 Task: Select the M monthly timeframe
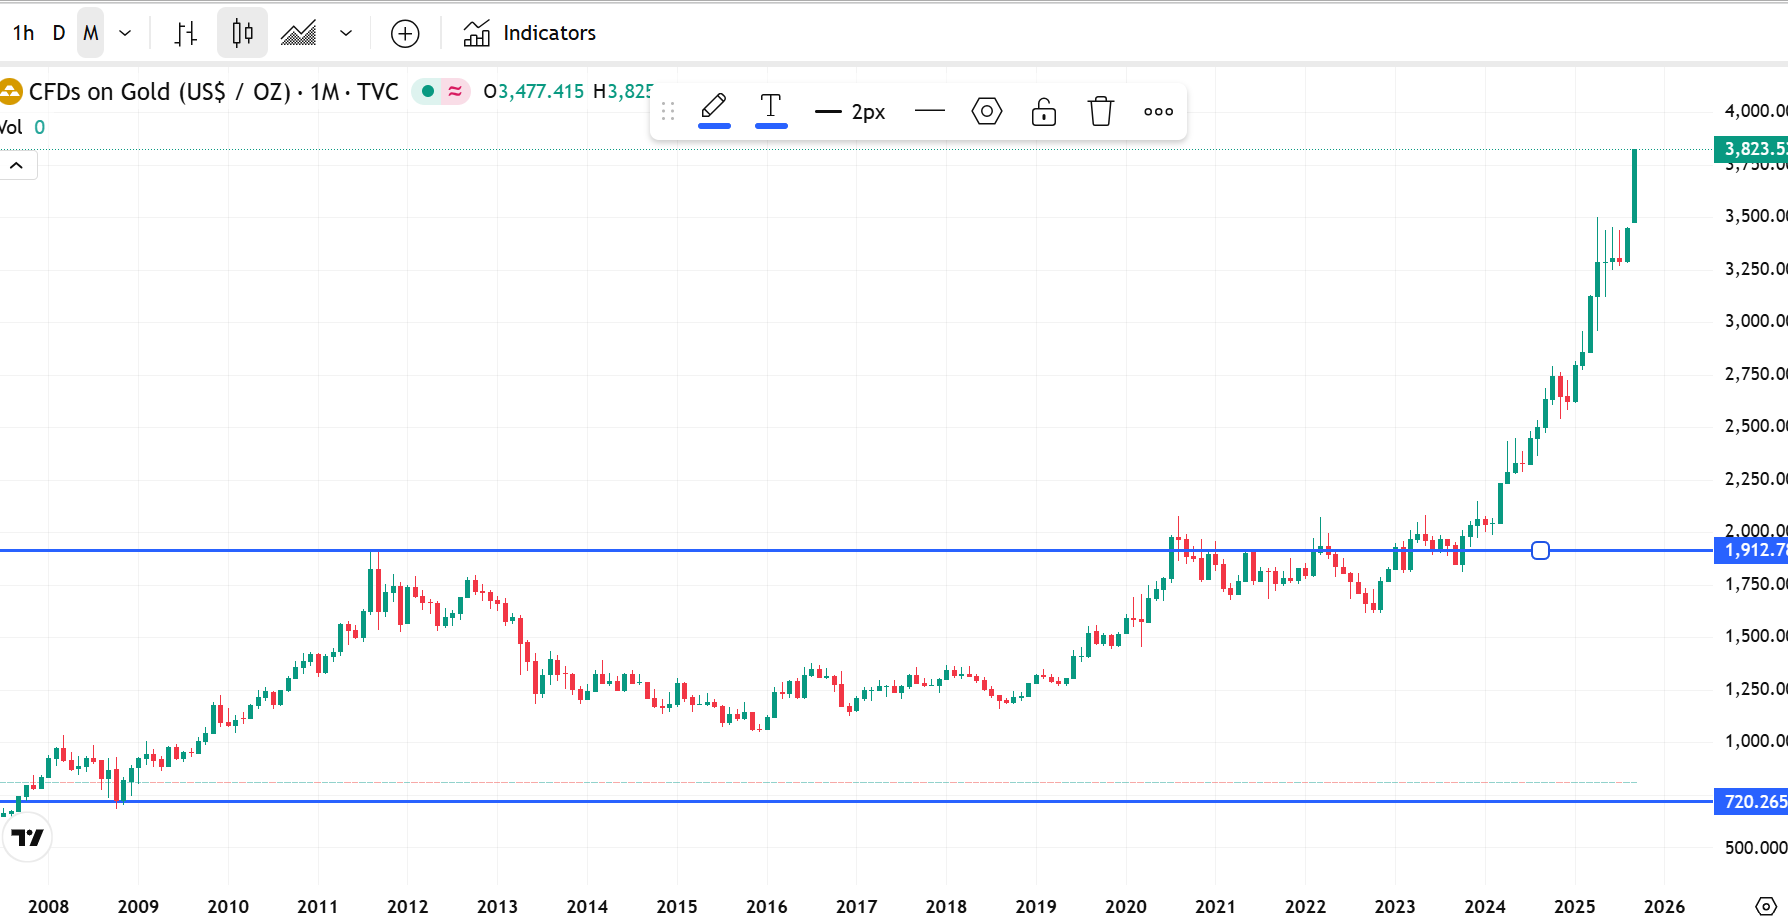click(91, 33)
